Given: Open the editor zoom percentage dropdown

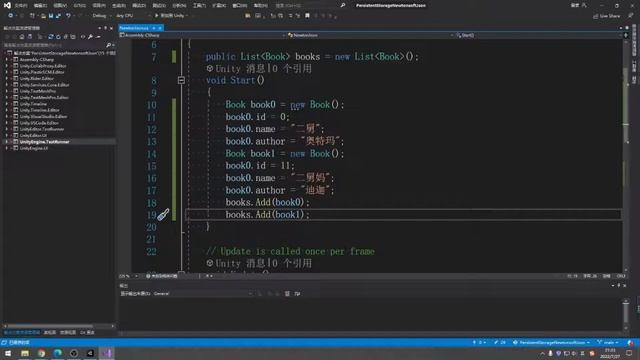Looking at the screenshot, I should pos(129,276).
